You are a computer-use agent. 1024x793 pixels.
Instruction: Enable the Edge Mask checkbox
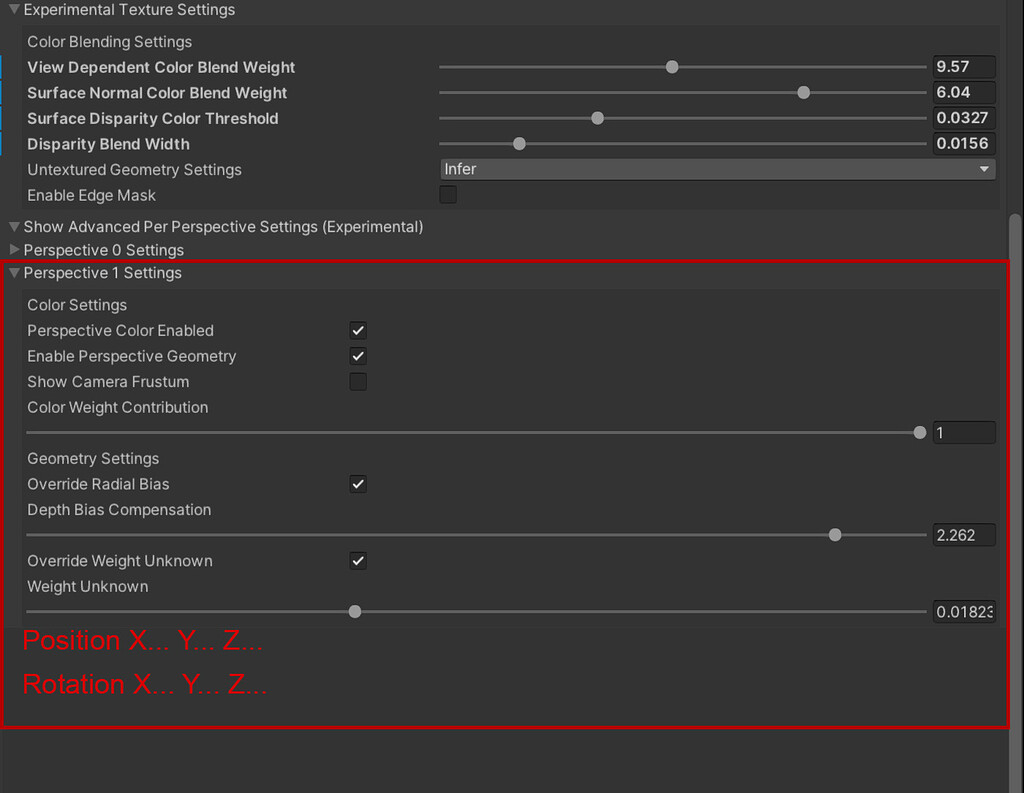coord(447,194)
